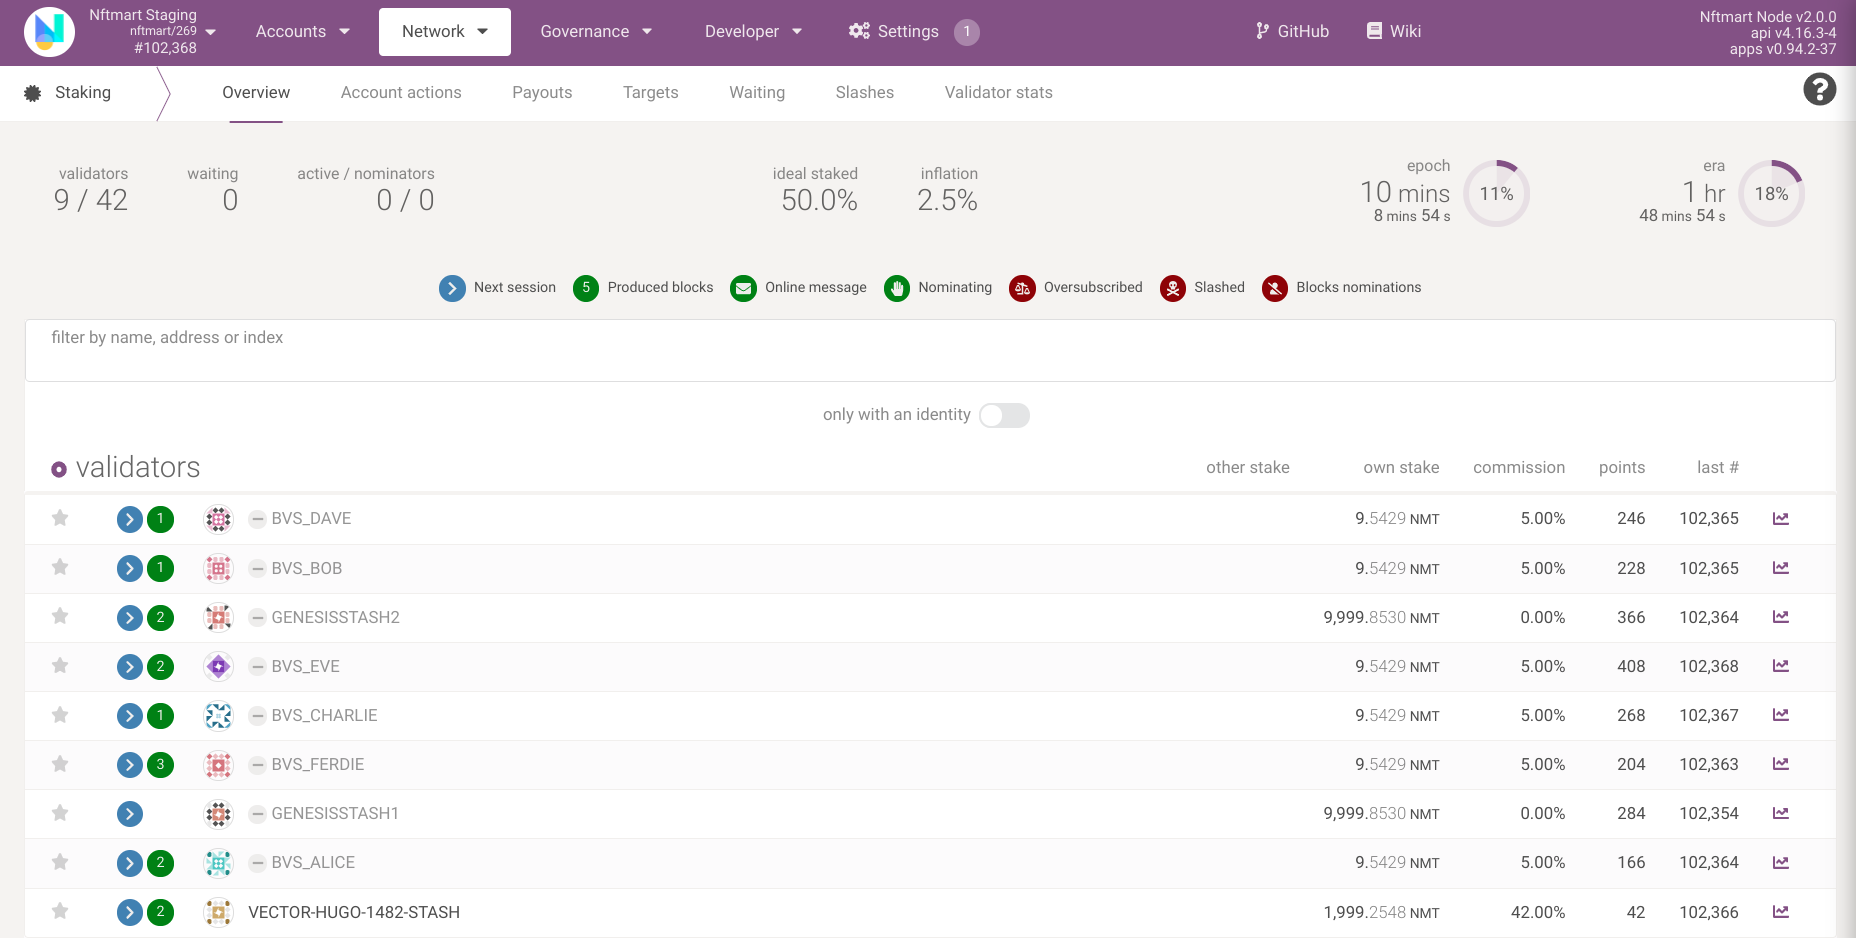1856x938 pixels.
Task: Expand the Governance dropdown menu
Action: (x=596, y=32)
